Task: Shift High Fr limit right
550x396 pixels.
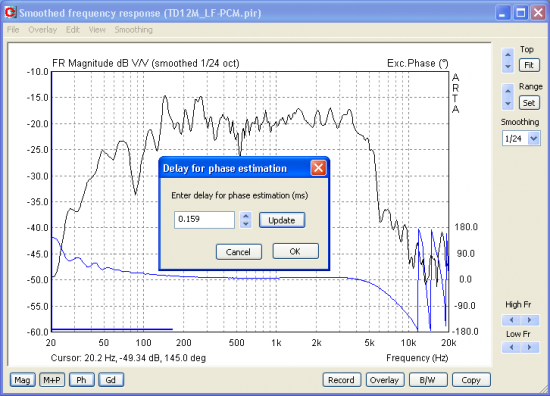Action: pyautogui.click(x=530, y=320)
